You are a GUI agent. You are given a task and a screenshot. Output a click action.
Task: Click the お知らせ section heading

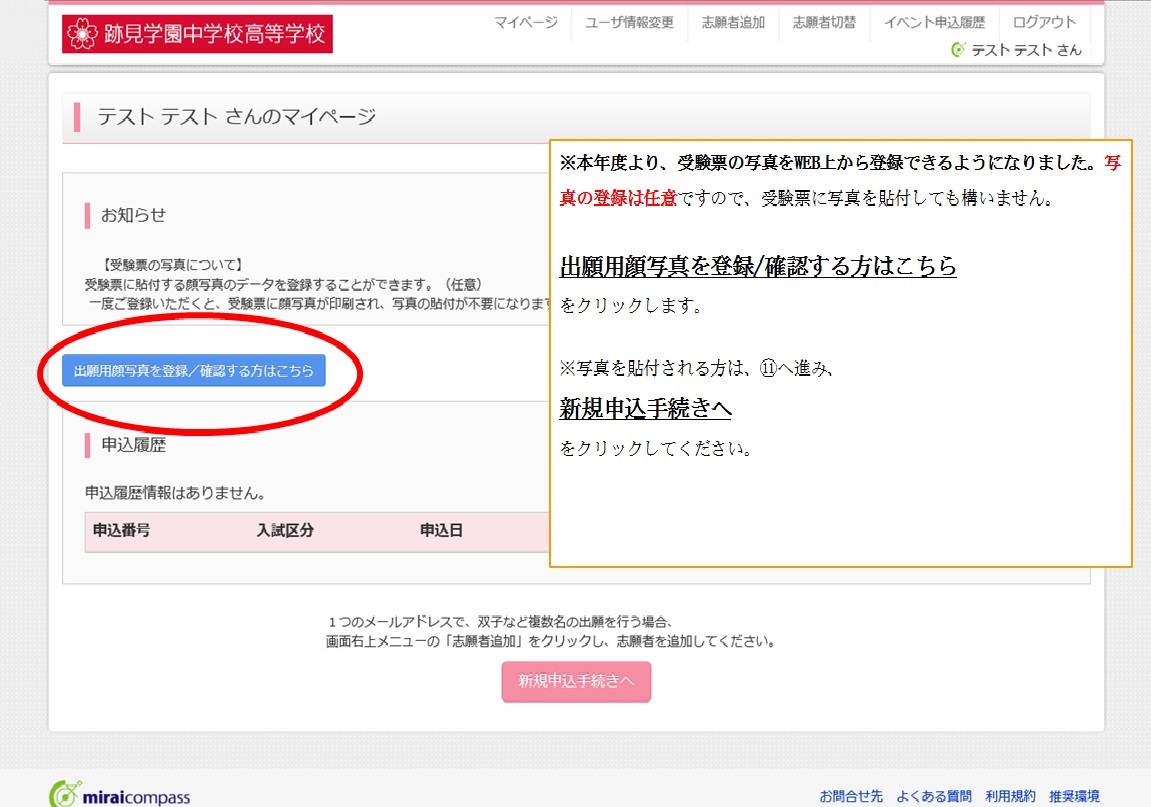(x=134, y=215)
